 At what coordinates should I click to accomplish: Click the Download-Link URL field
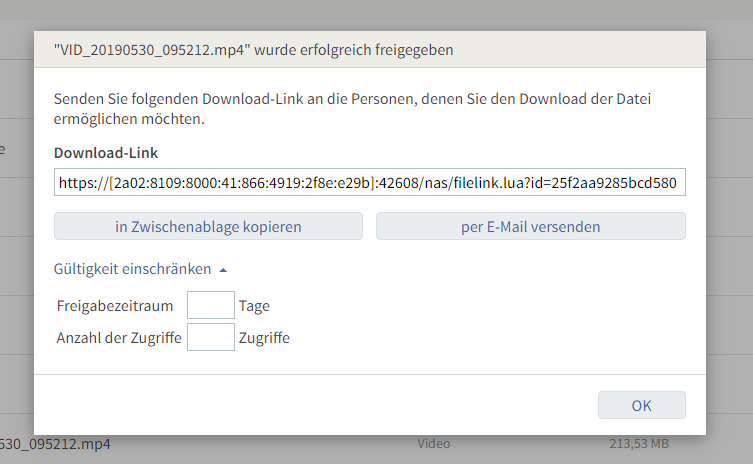tap(370, 183)
